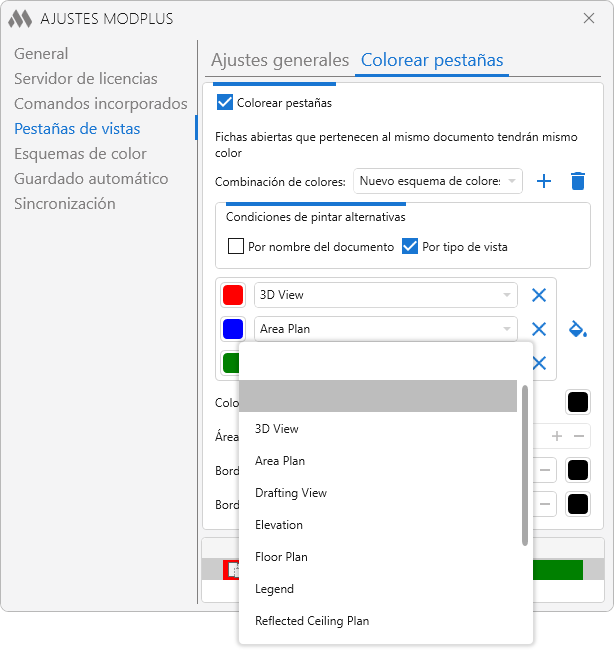Open Servidor de licencias section

pos(86,79)
